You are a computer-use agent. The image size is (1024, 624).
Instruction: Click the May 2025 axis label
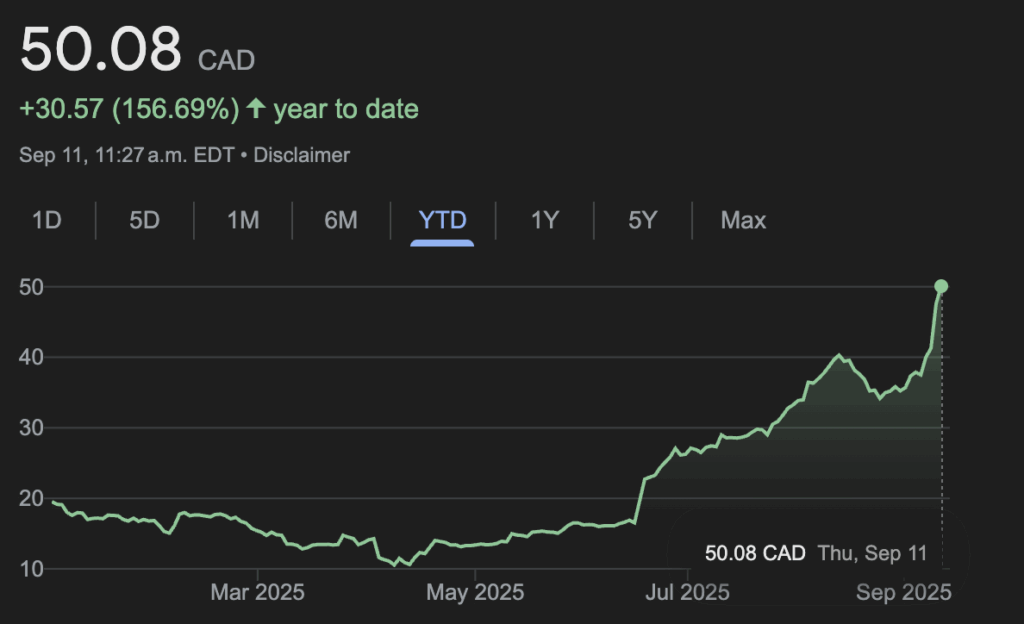coord(476,593)
